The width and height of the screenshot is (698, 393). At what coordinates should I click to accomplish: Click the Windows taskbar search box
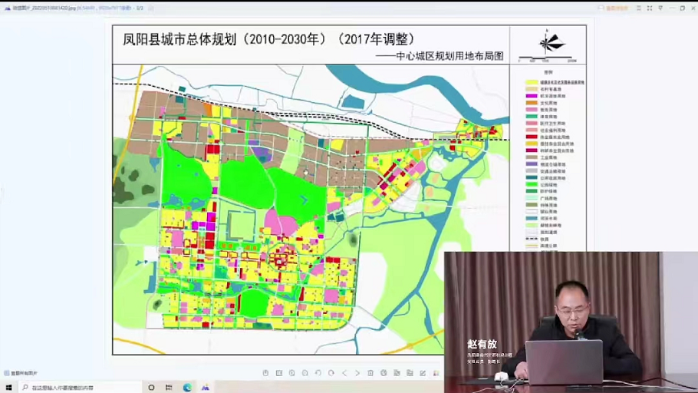click(x=80, y=387)
